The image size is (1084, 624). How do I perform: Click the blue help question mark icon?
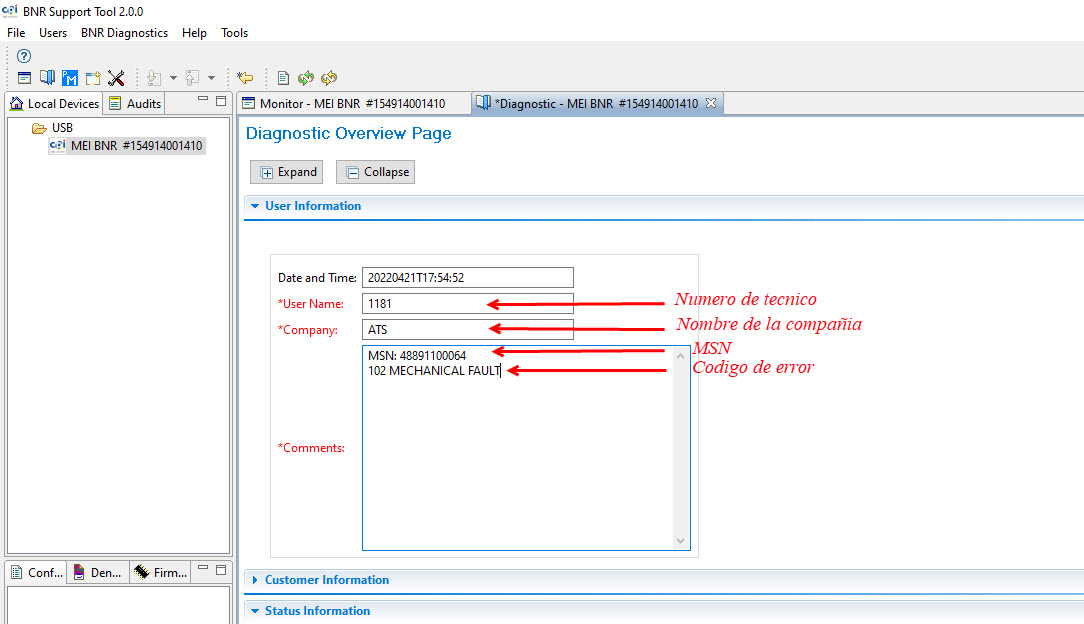24,56
